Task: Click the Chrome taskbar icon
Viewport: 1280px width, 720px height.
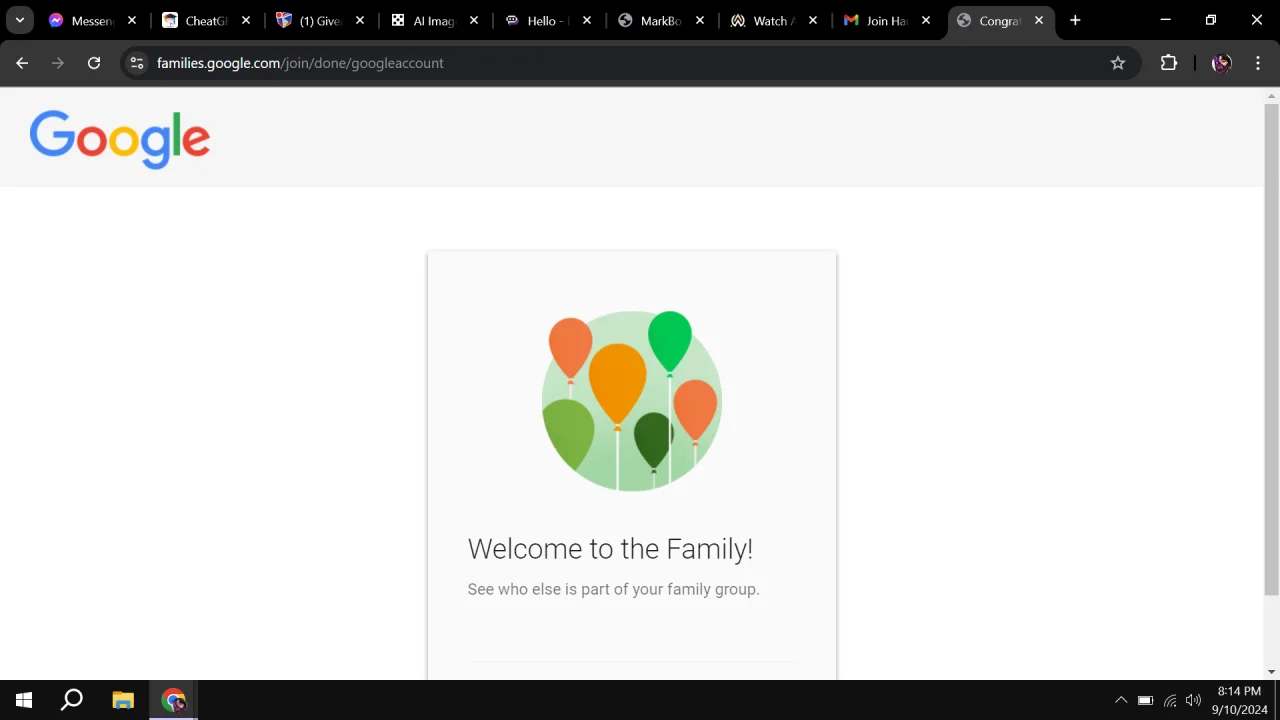Action: point(174,700)
